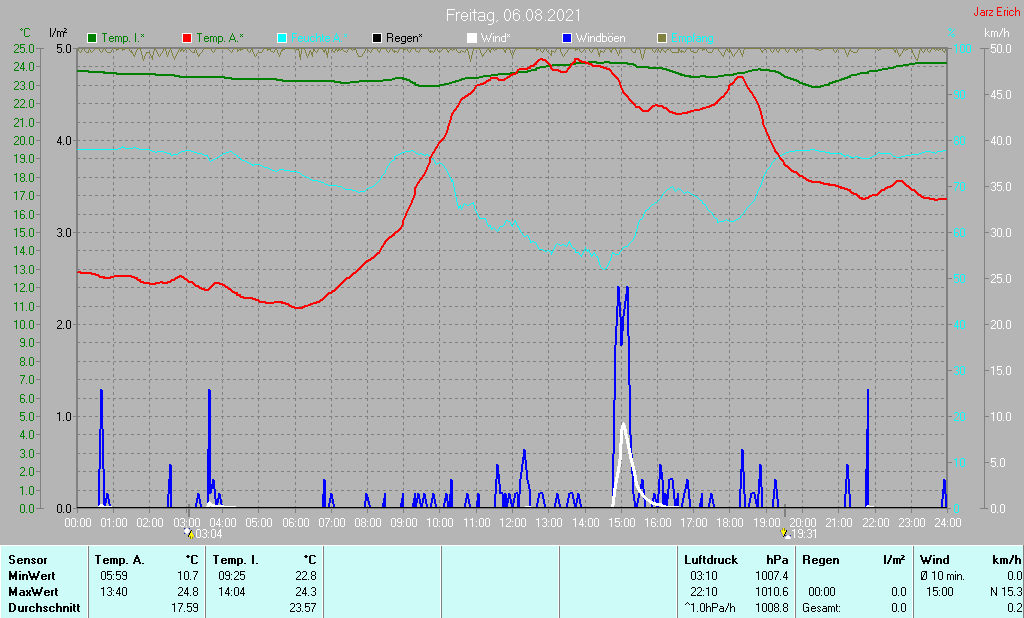Screen dimensions: 1024x618
Task: Select the 'Windböen' legend label
Action: [600, 39]
